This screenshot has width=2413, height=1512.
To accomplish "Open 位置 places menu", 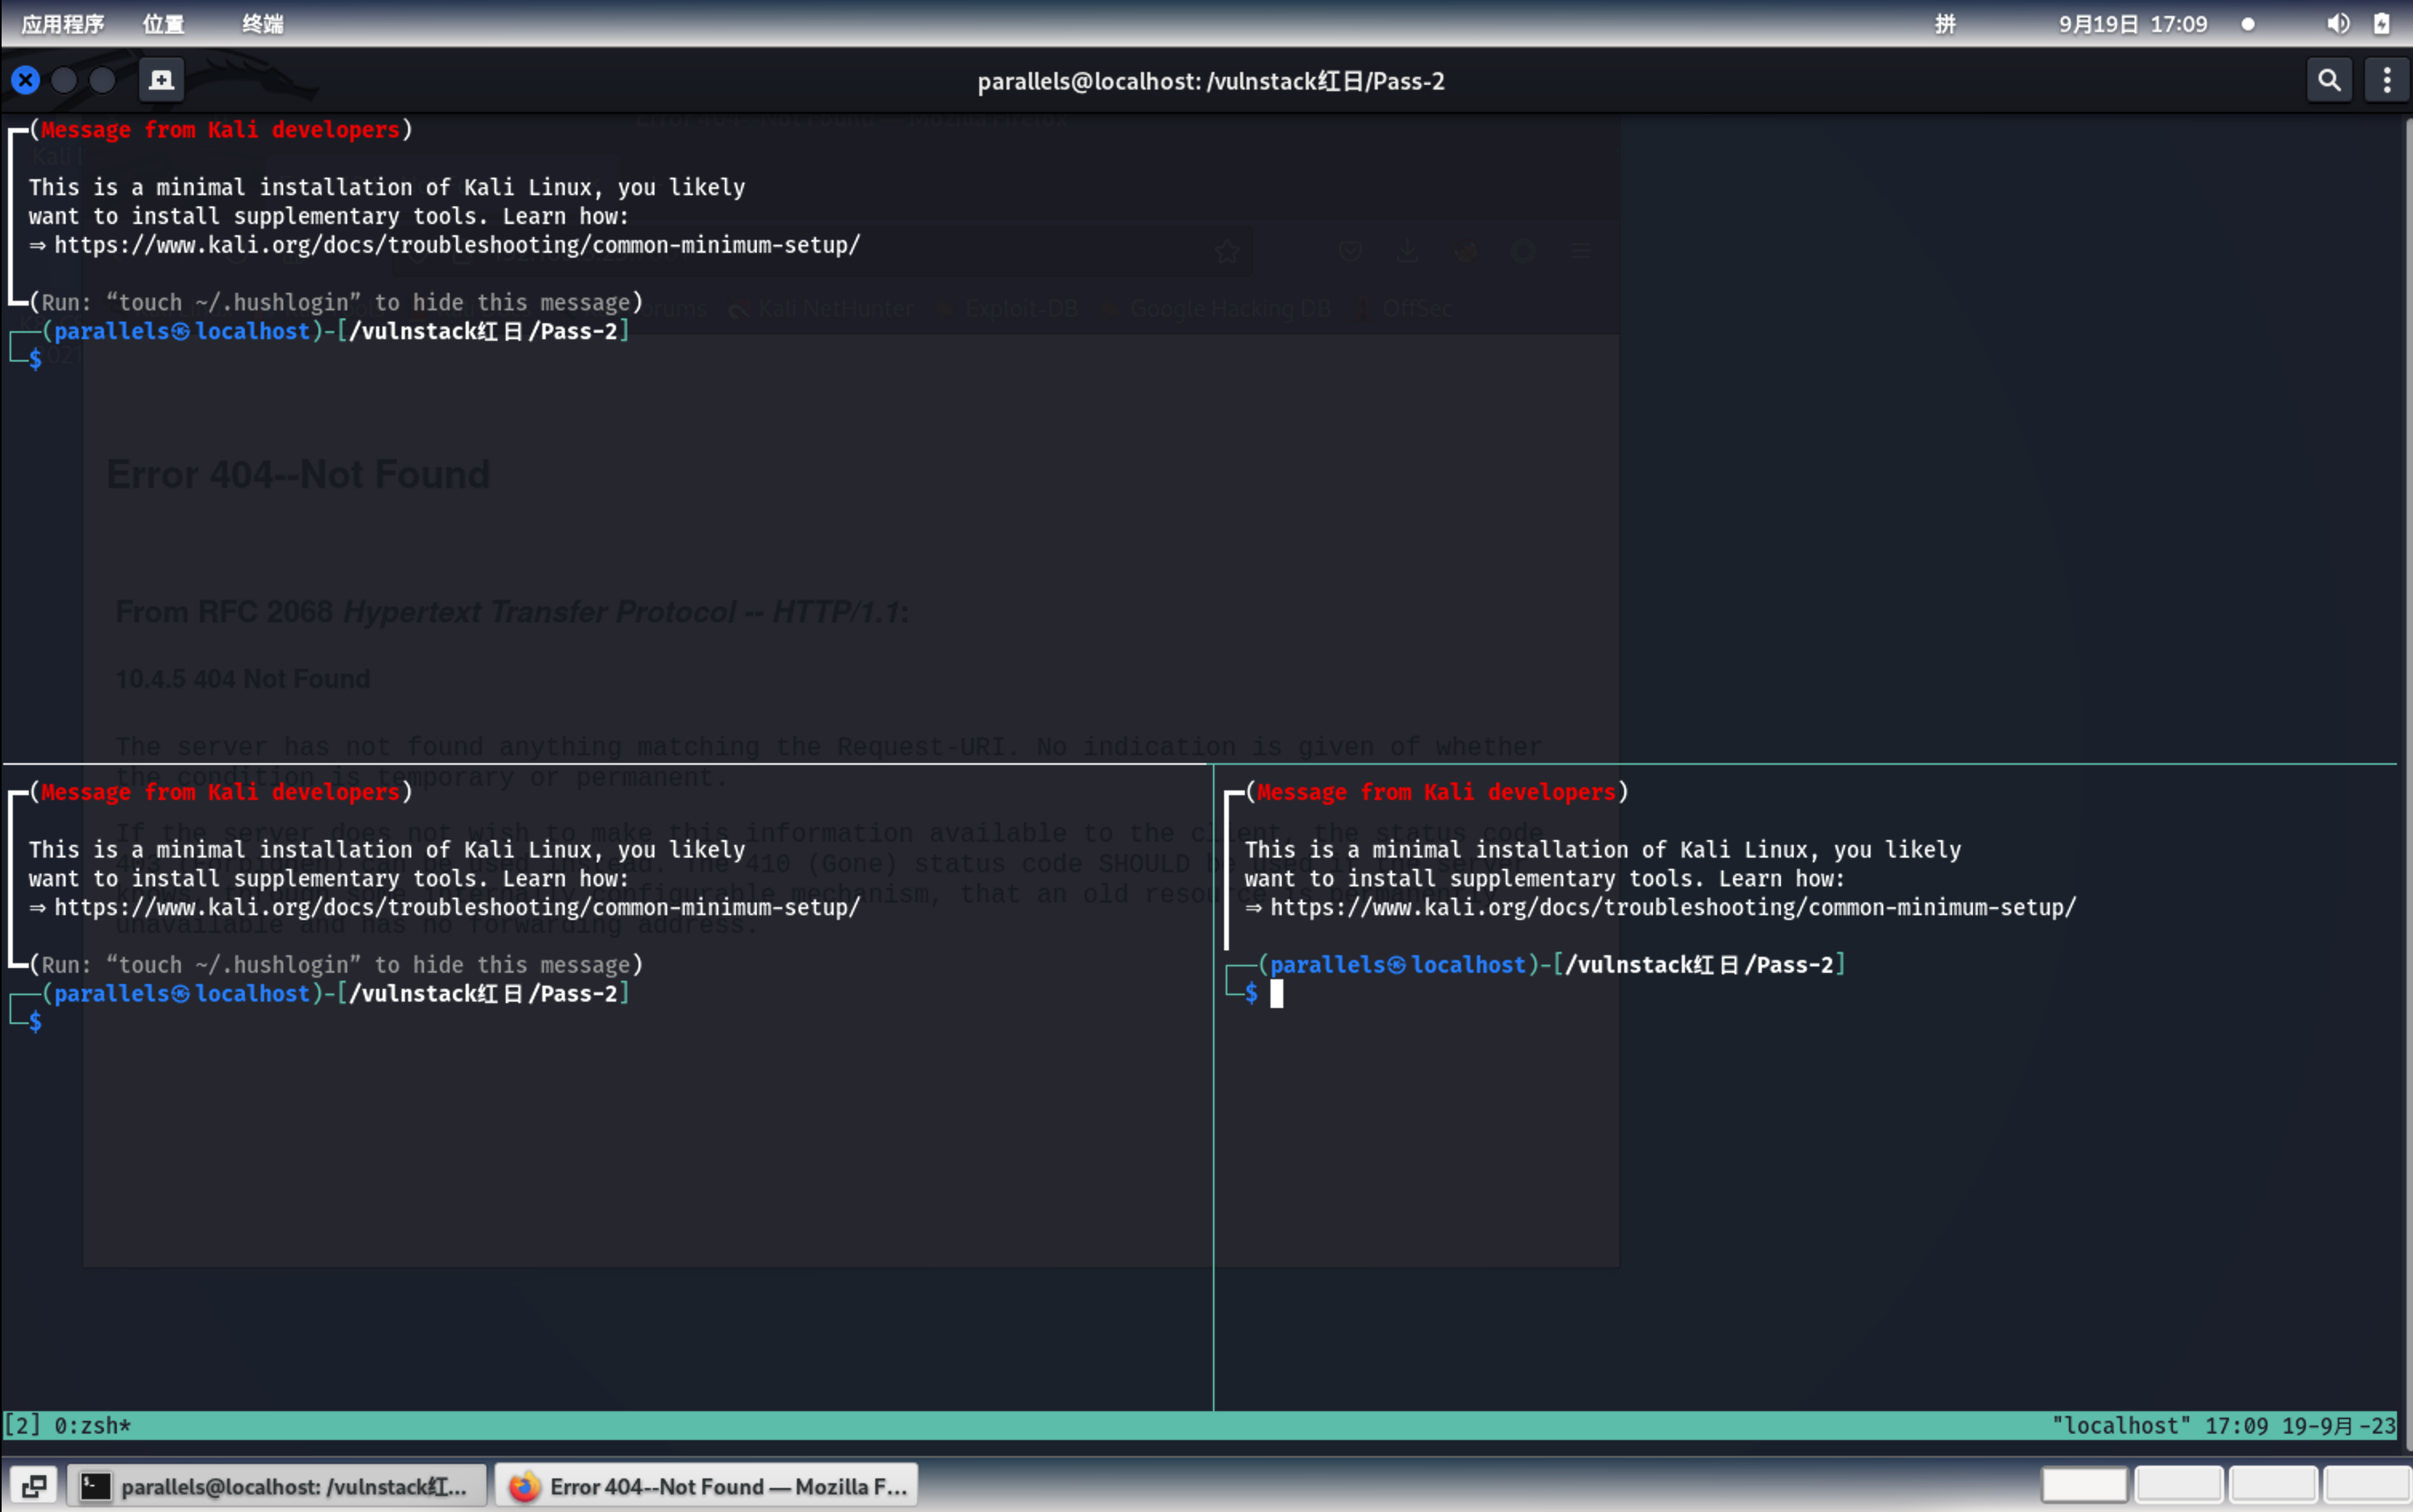I will pyautogui.click(x=163, y=23).
